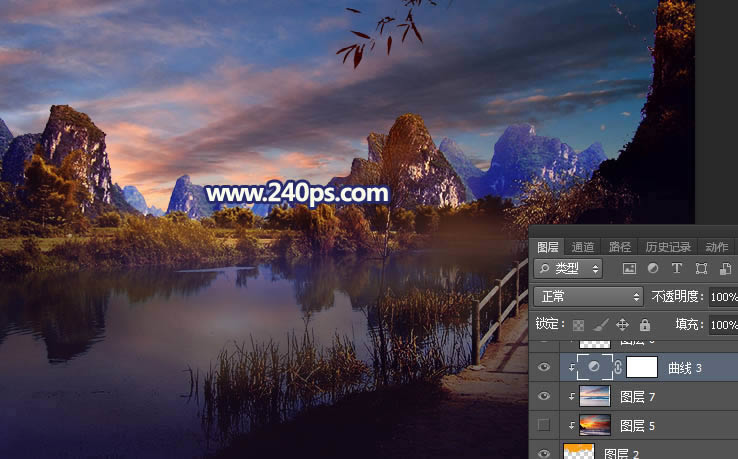Filter layers by shape type
Image resolution: width=738 pixels, height=459 pixels.
point(701,269)
